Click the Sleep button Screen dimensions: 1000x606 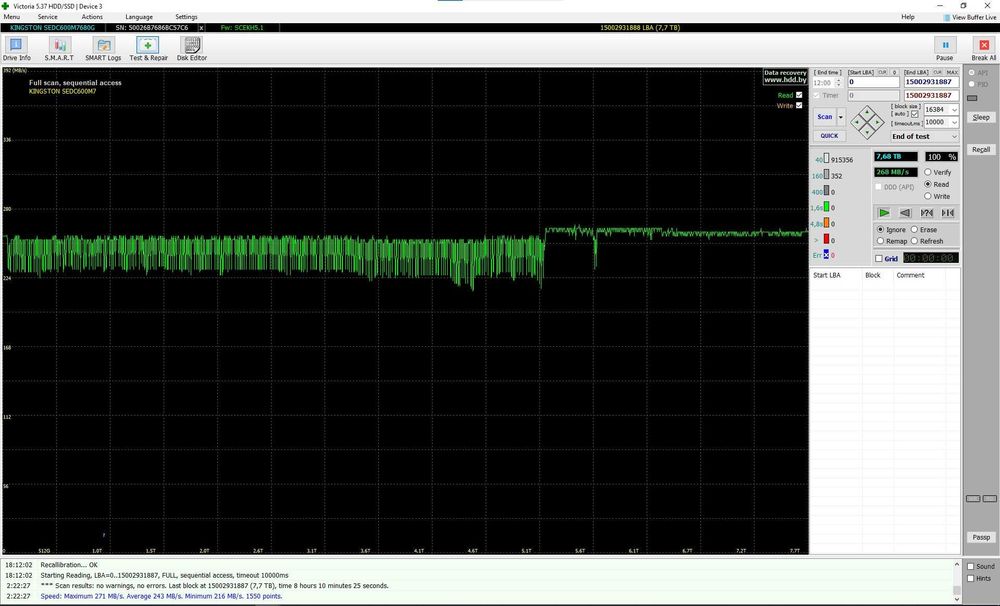[981, 117]
